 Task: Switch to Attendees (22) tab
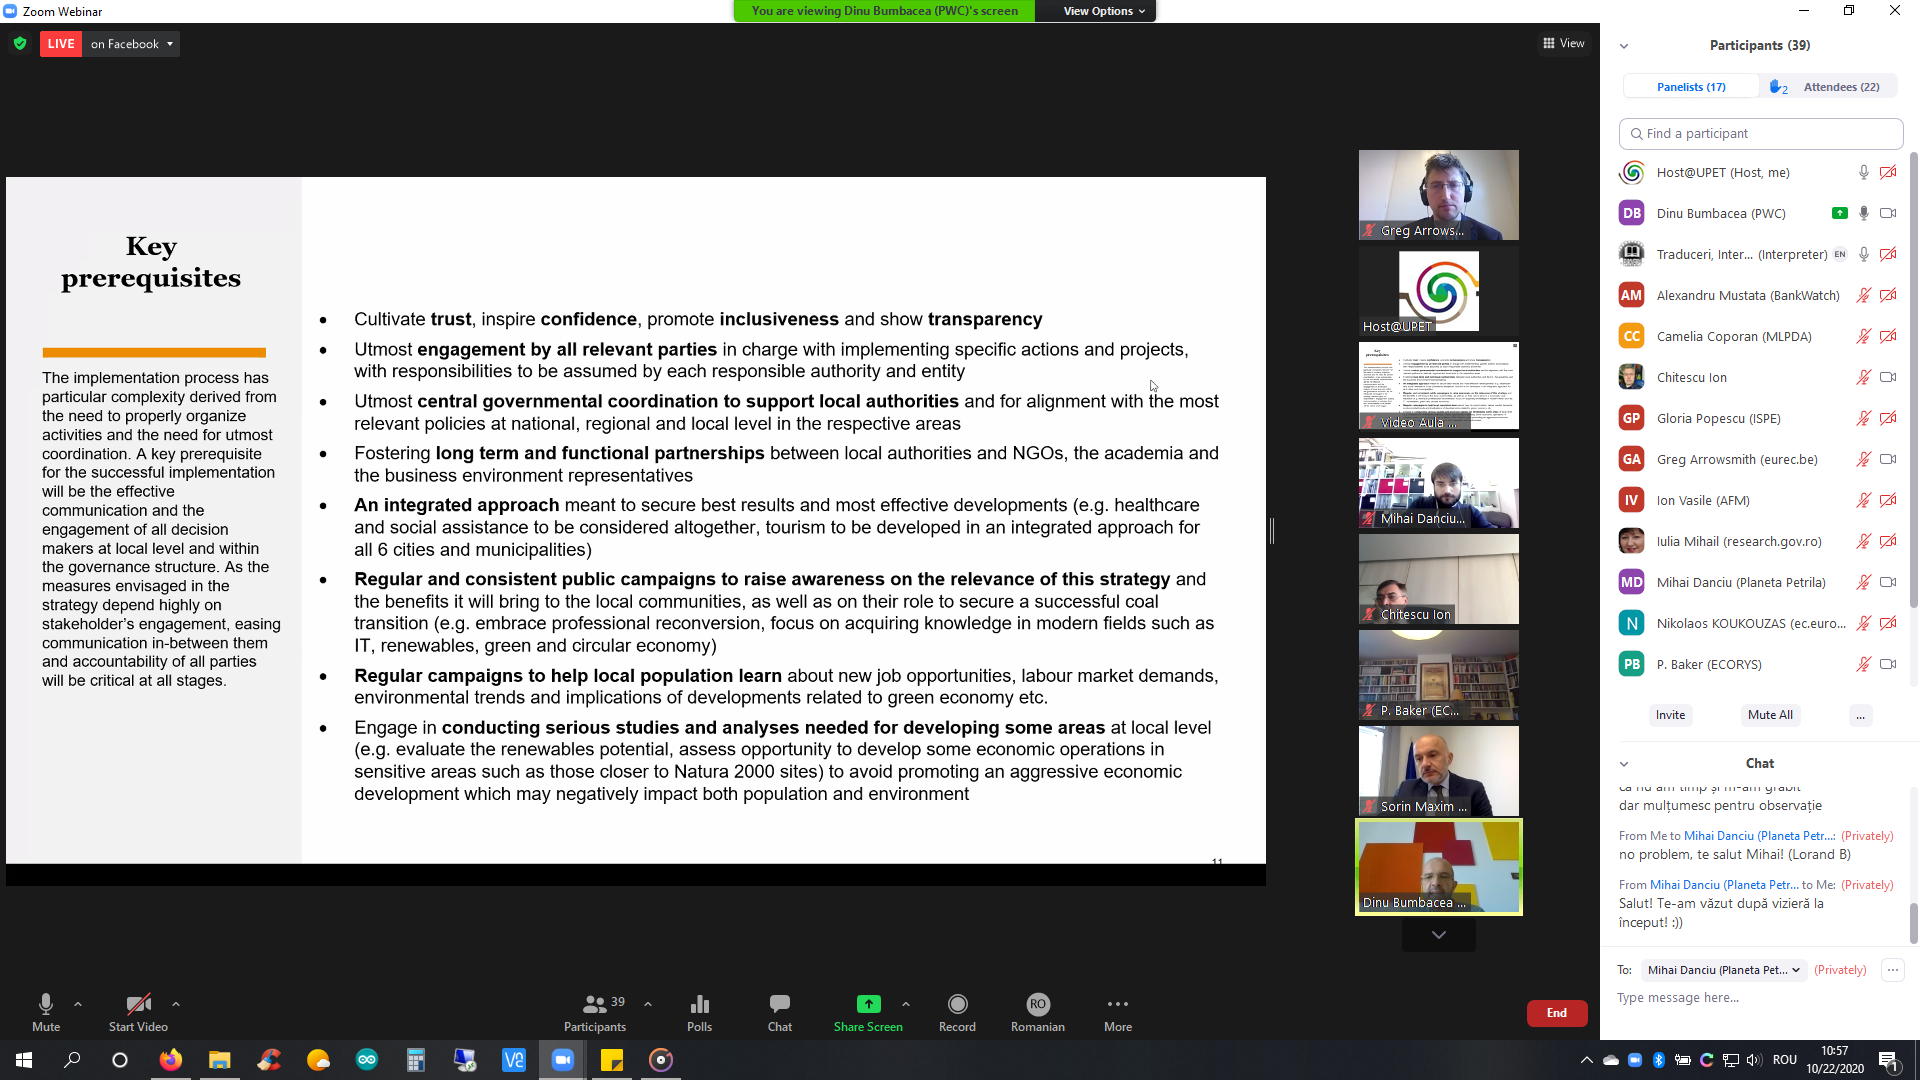click(1840, 87)
